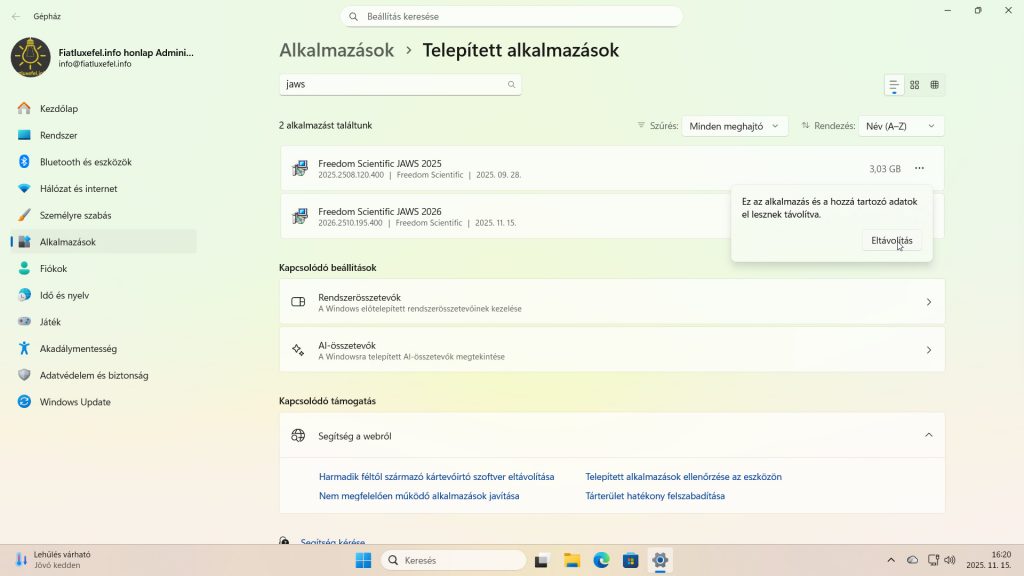
Task: Open Microsoft Edge from the taskbar
Action: [x=600, y=560]
